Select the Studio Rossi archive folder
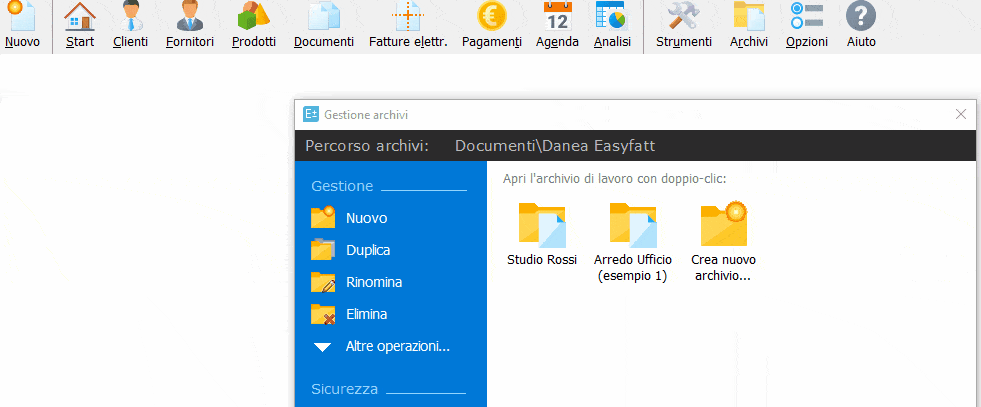Viewport: 981px width, 407px height. pos(542,225)
